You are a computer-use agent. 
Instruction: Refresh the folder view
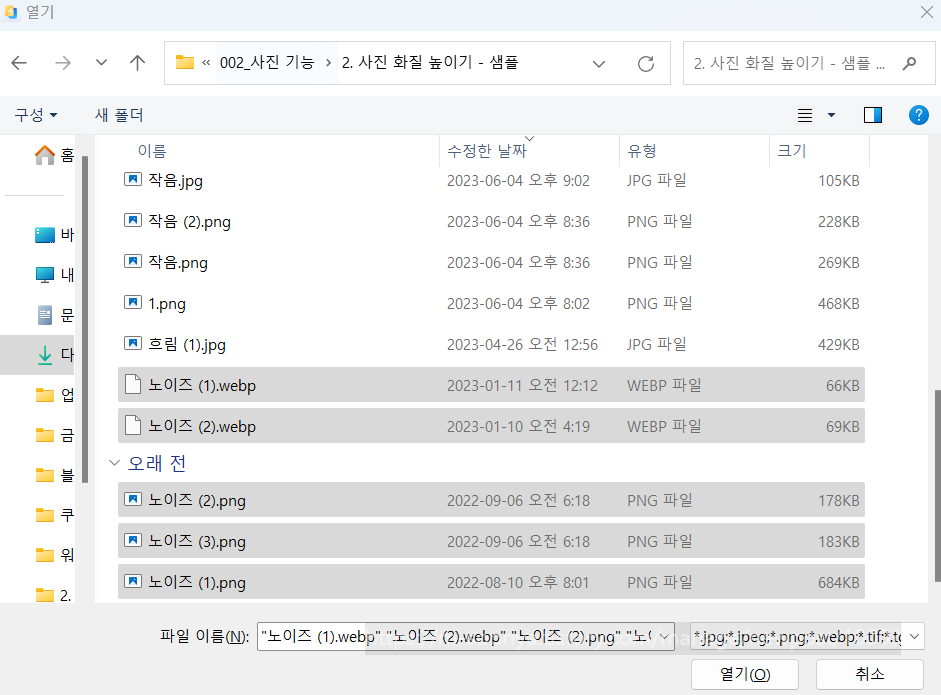click(646, 64)
